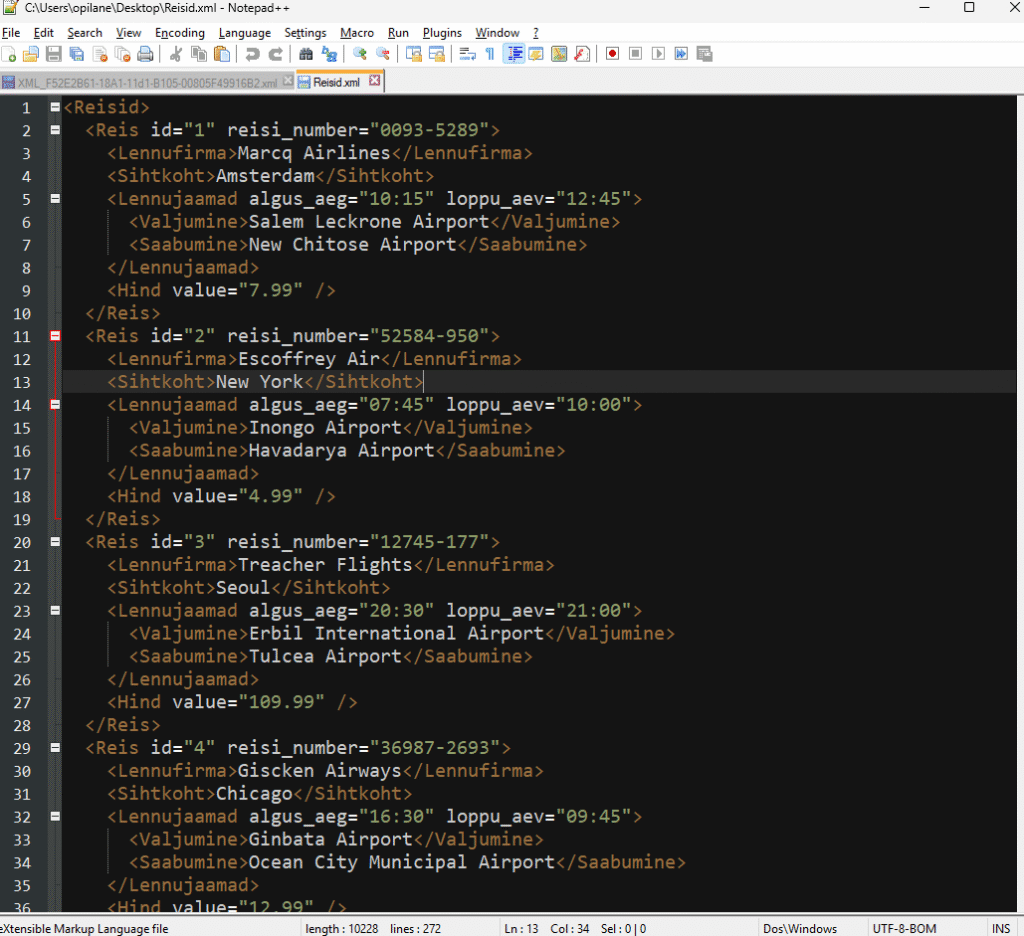
Task: Collapse the root Reisid node on line 1
Action: pos(55,107)
